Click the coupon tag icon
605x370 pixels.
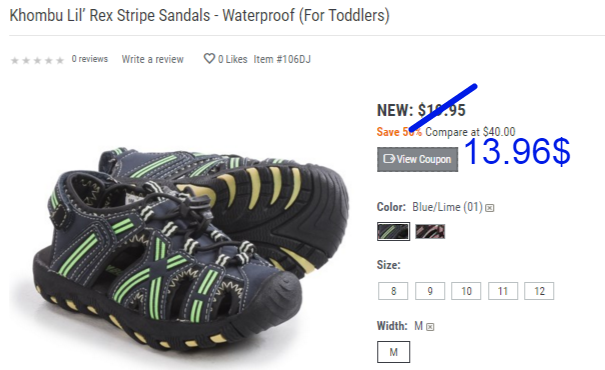pyautogui.click(x=389, y=159)
